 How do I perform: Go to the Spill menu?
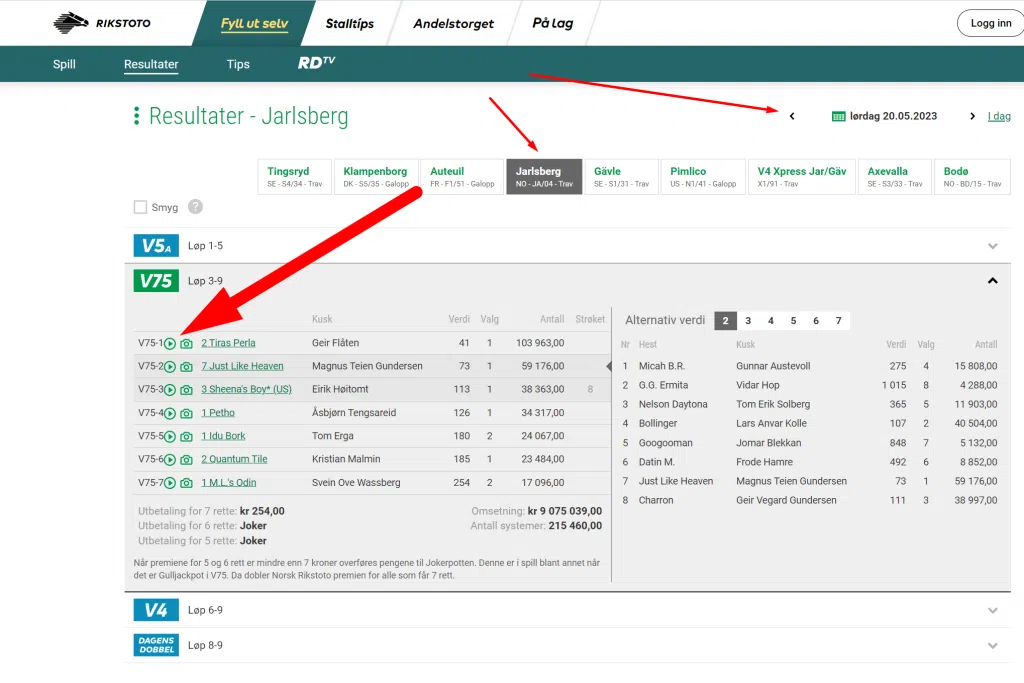click(x=64, y=64)
